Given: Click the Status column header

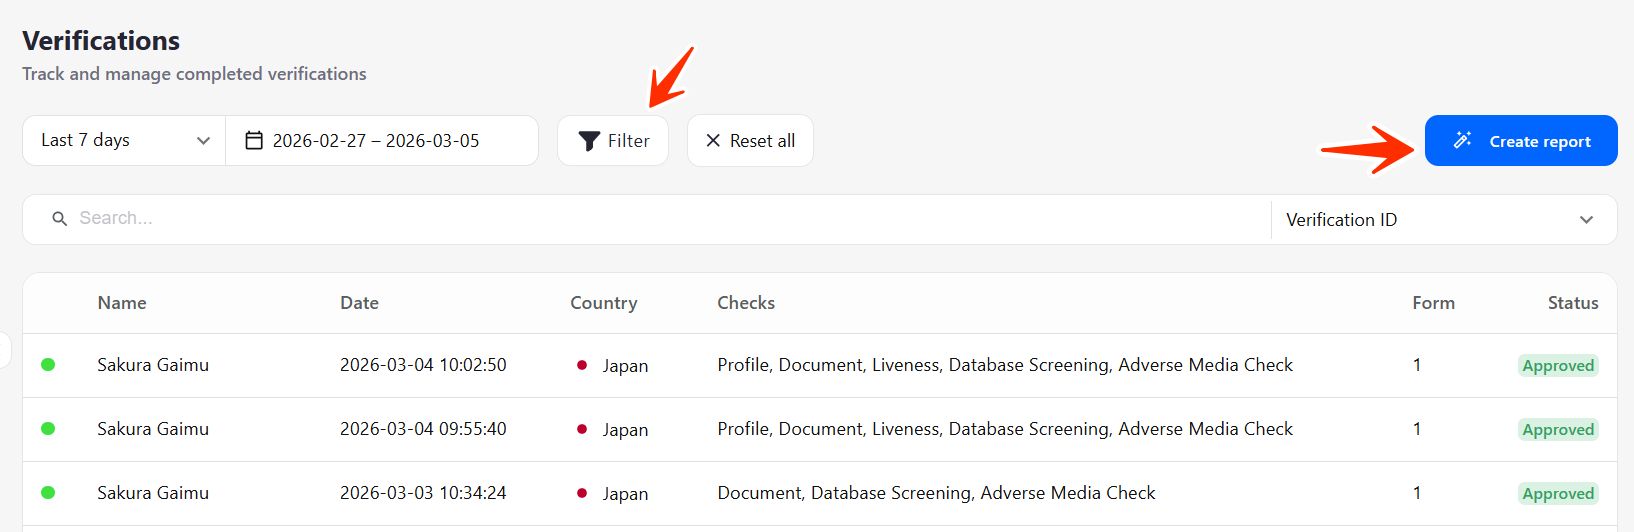Looking at the screenshot, I should click(x=1572, y=303).
